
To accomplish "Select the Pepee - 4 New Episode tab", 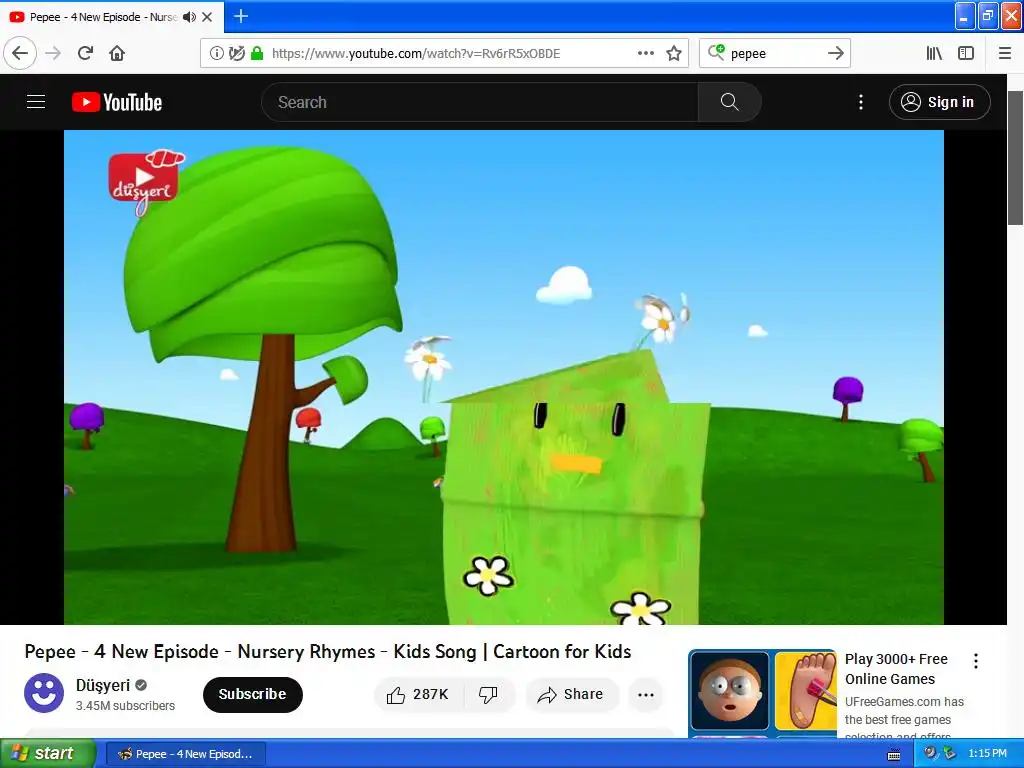I will click(x=111, y=17).
